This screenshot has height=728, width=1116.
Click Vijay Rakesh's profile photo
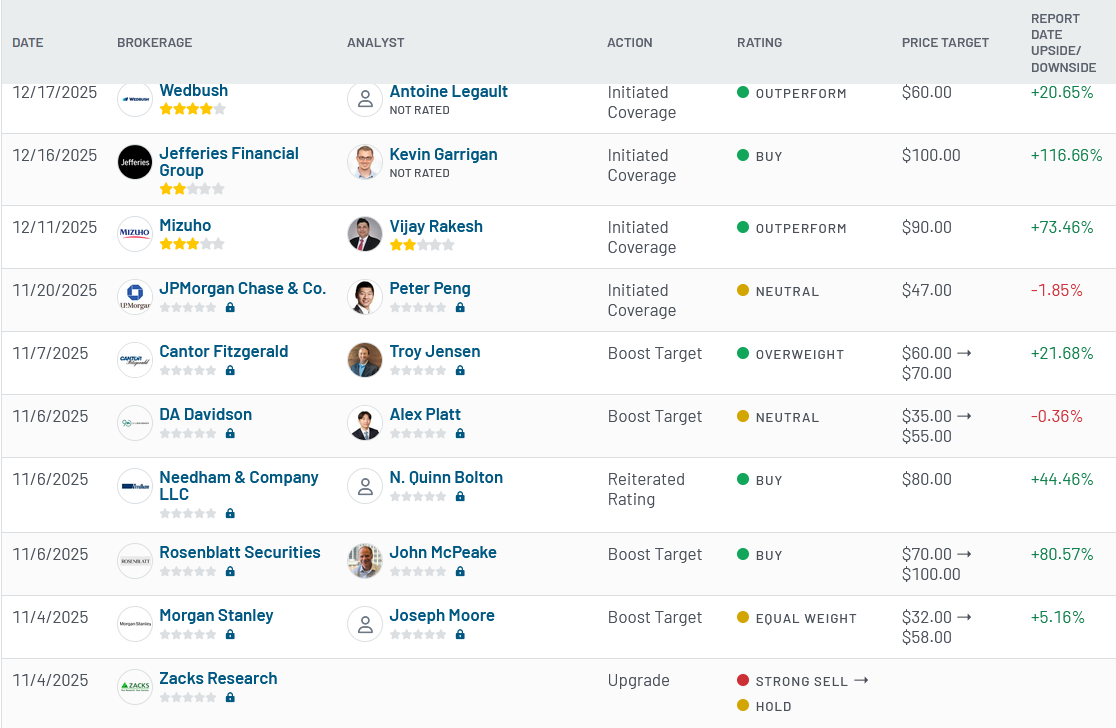pyautogui.click(x=365, y=234)
